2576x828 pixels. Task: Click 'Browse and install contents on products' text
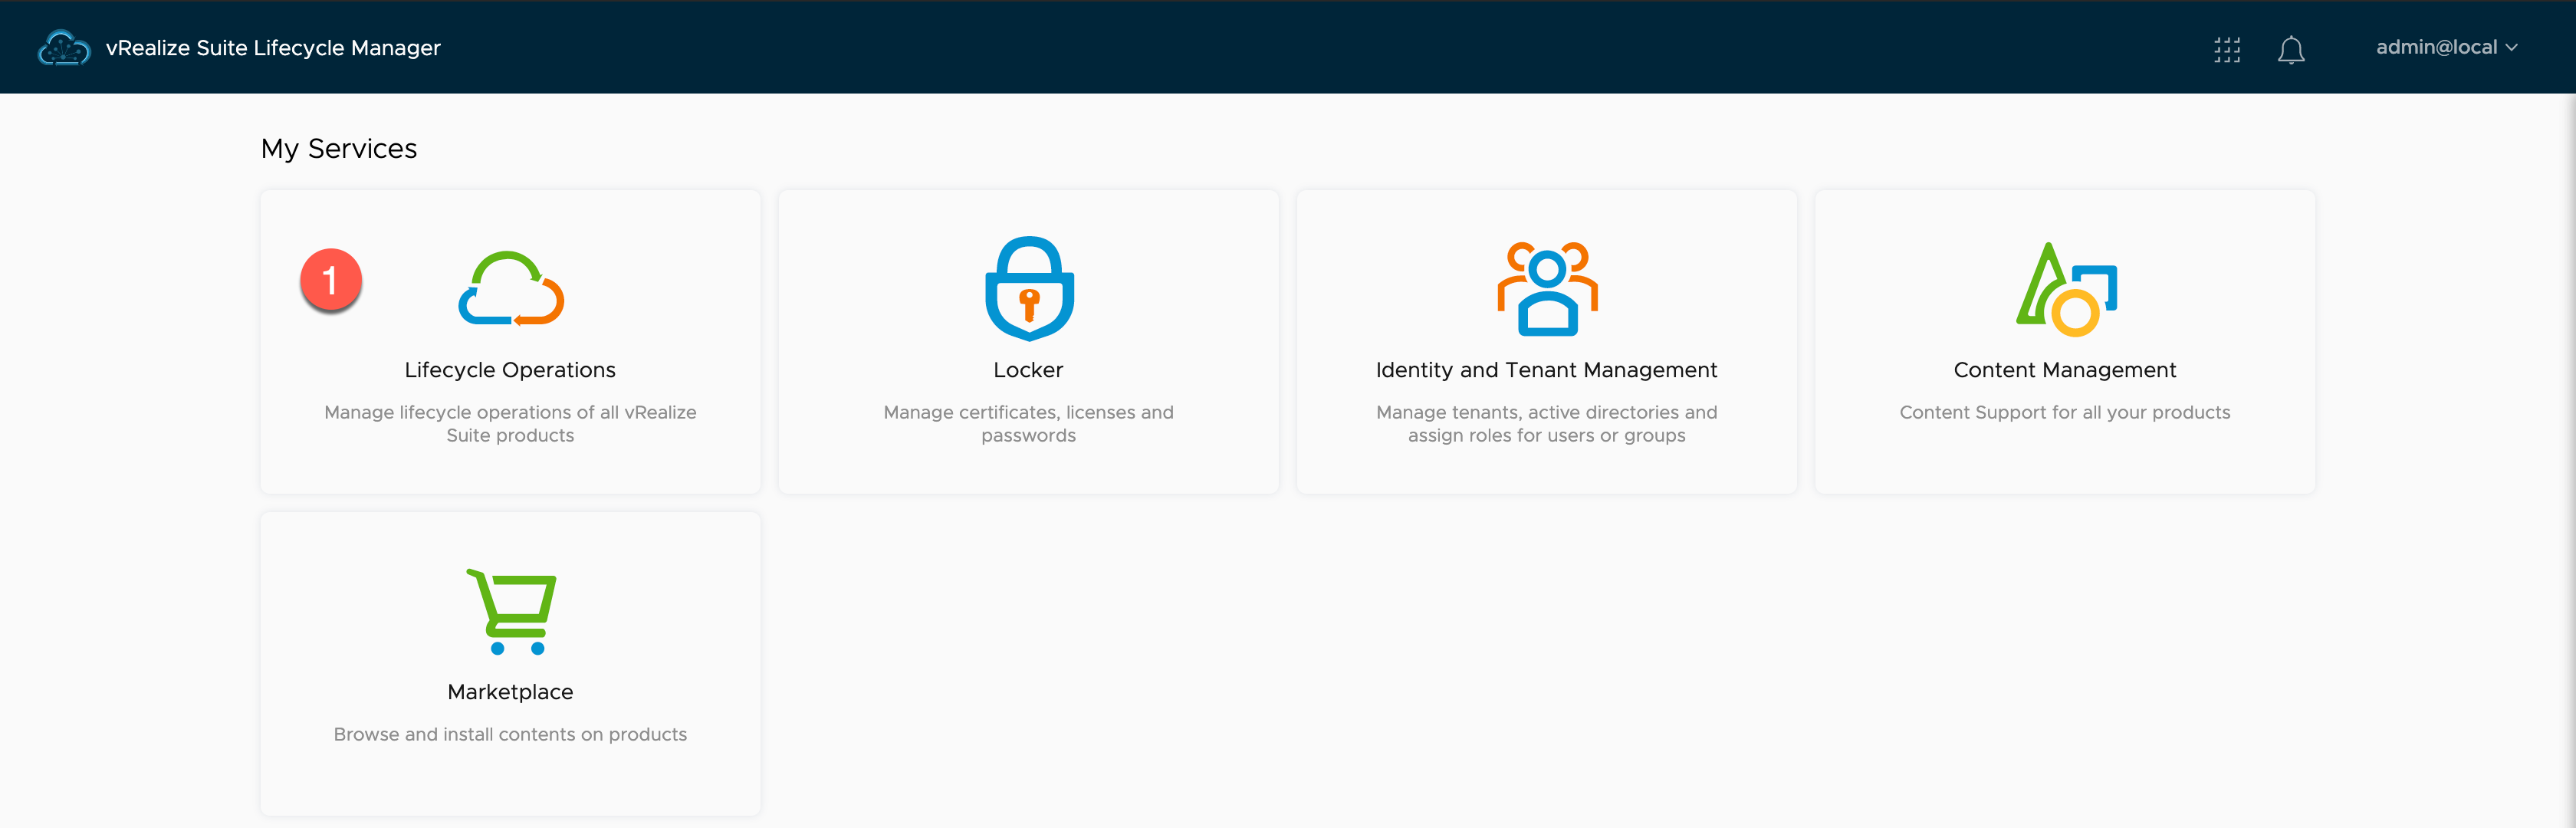[510, 734]
